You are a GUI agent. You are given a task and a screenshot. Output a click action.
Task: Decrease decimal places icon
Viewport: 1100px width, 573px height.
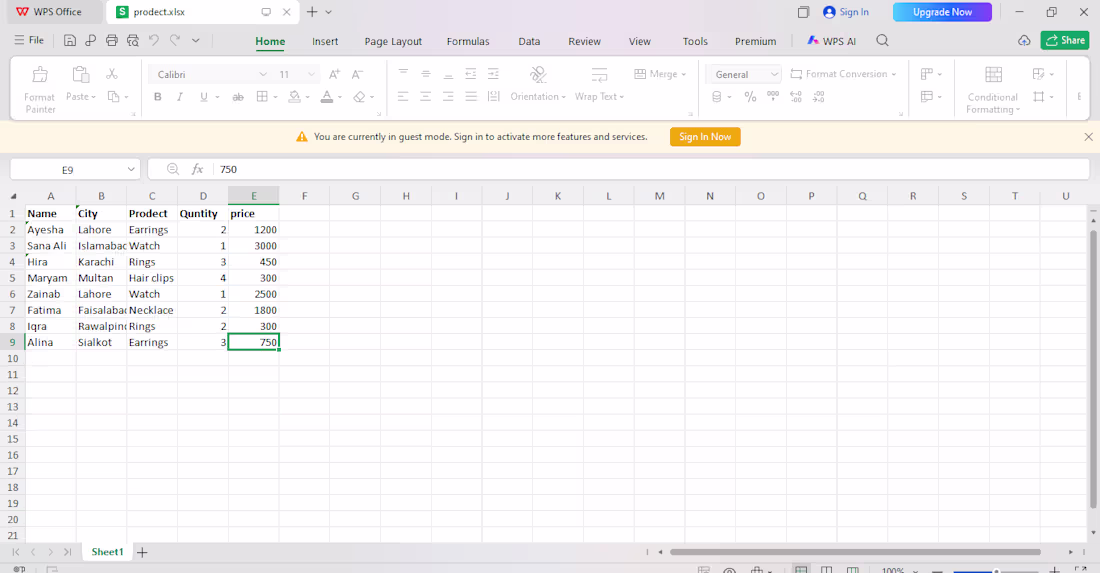pos(819,97)
